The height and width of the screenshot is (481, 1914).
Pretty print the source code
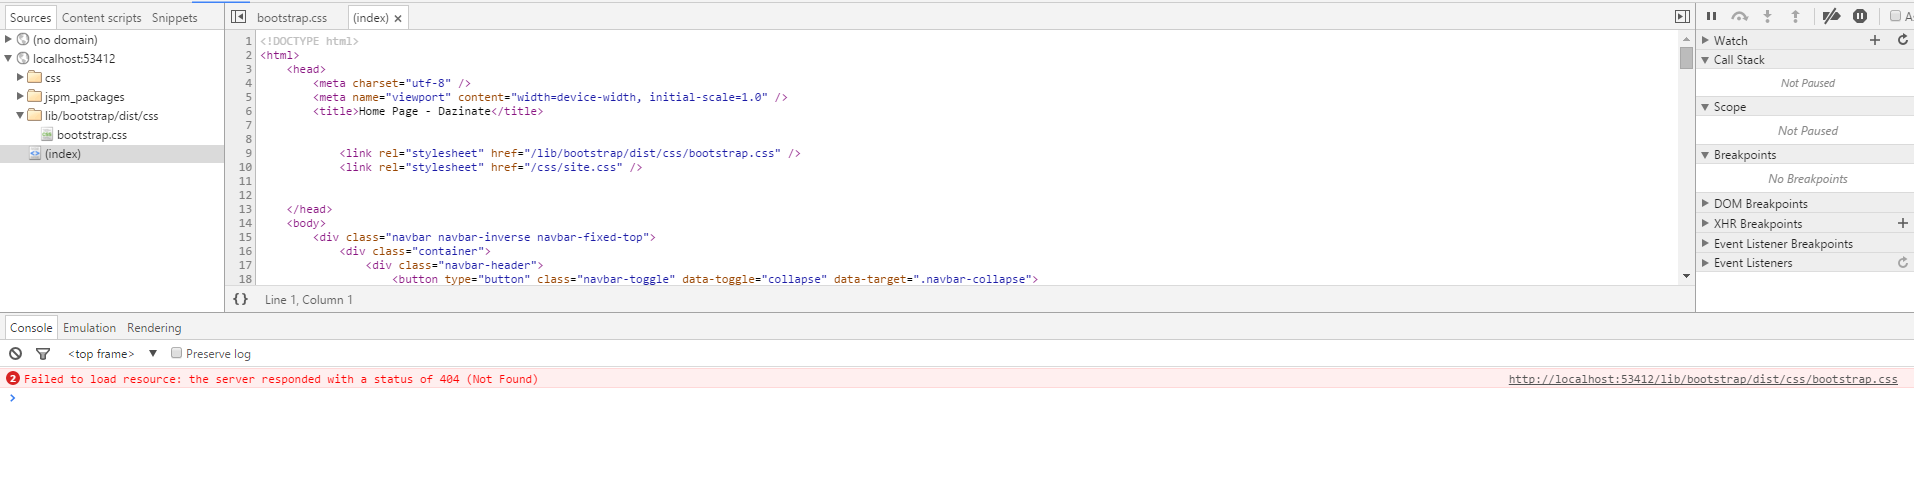pyautogui.click(x=240, y=299)
